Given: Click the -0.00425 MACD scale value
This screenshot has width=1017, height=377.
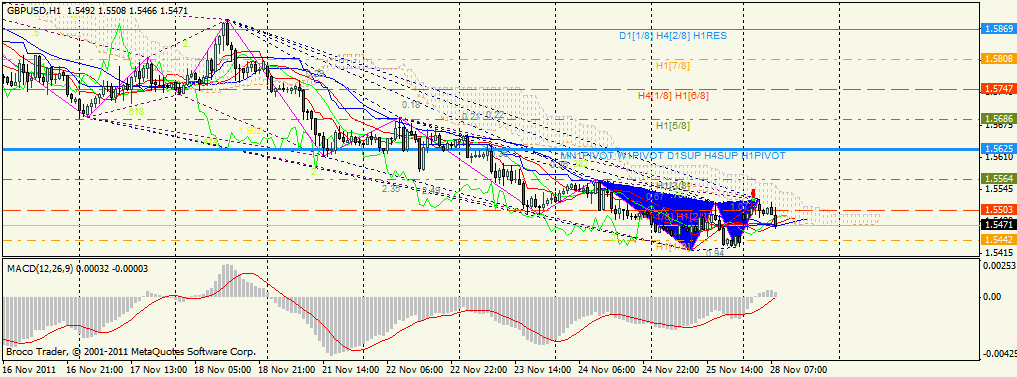Looking at the screenshot, I should (999, 354).
